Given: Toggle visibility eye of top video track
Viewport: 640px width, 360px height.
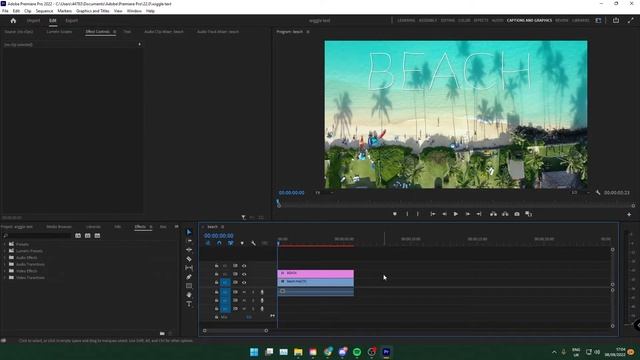Looking at the screenshot, I should tap(244, 266).
